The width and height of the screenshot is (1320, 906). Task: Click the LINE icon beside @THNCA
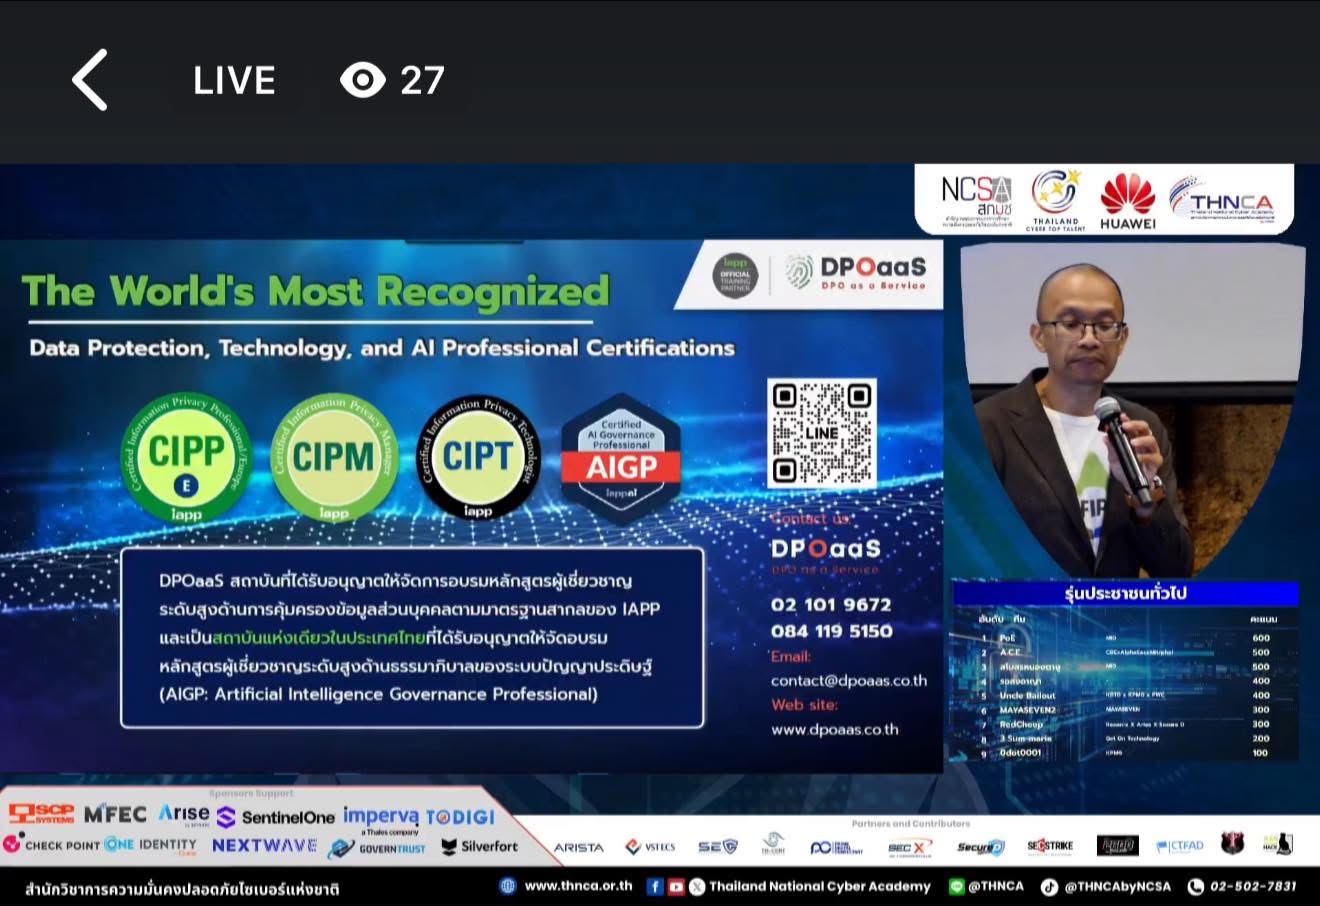(956, 886)
